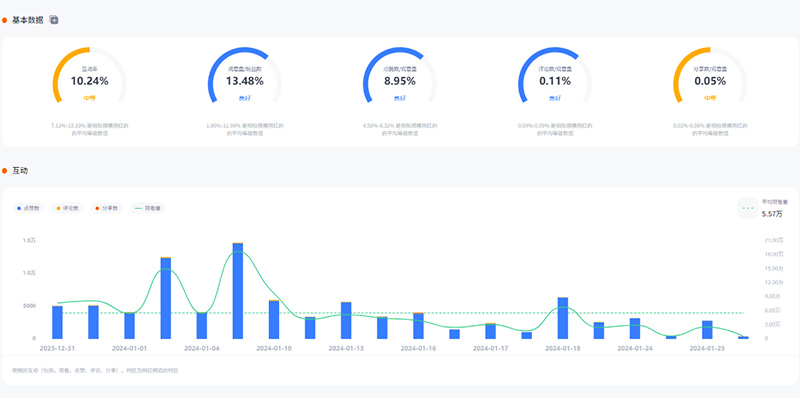
Task: Click the bar above 2024-01-04
Action: [x=202, y=326]
